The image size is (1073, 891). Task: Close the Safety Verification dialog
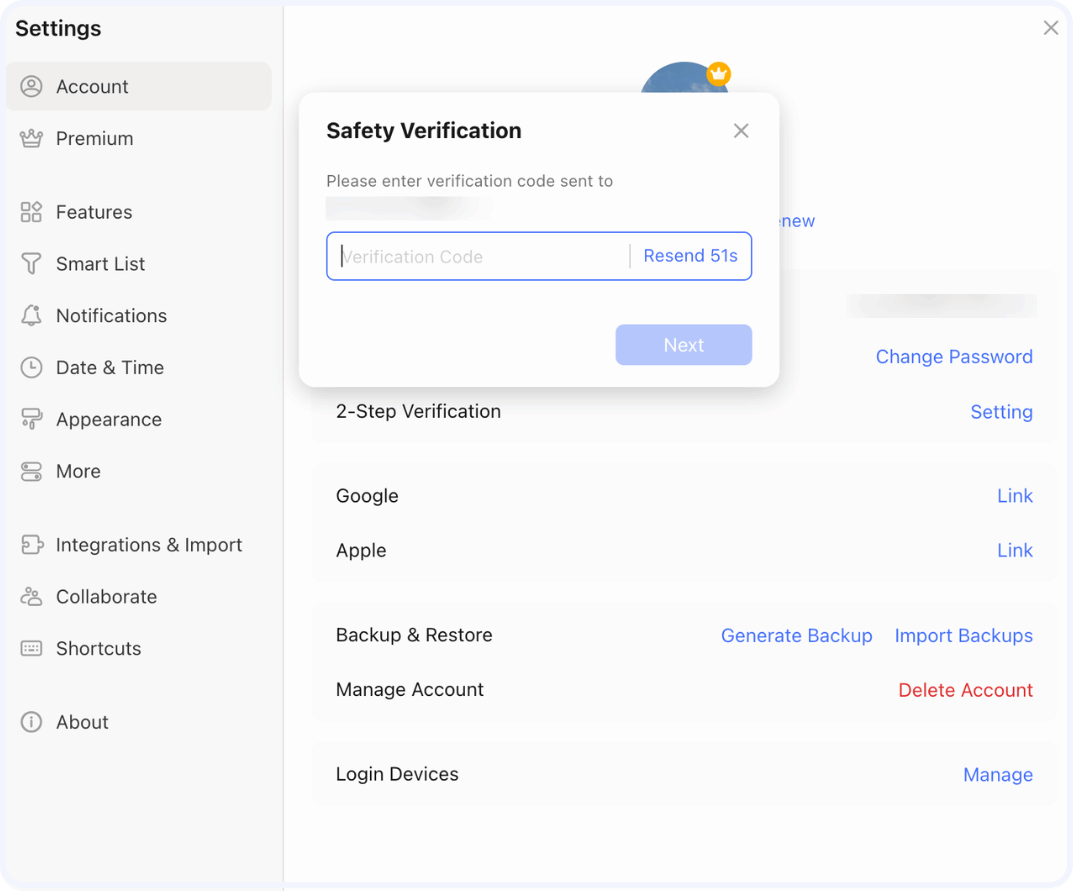[741, 131]
